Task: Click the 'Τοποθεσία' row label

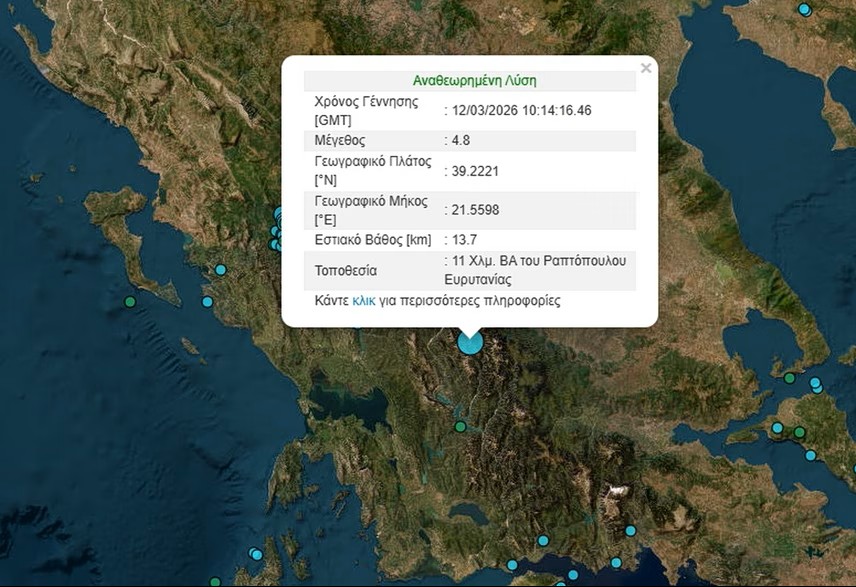Action: coord(346,270)
